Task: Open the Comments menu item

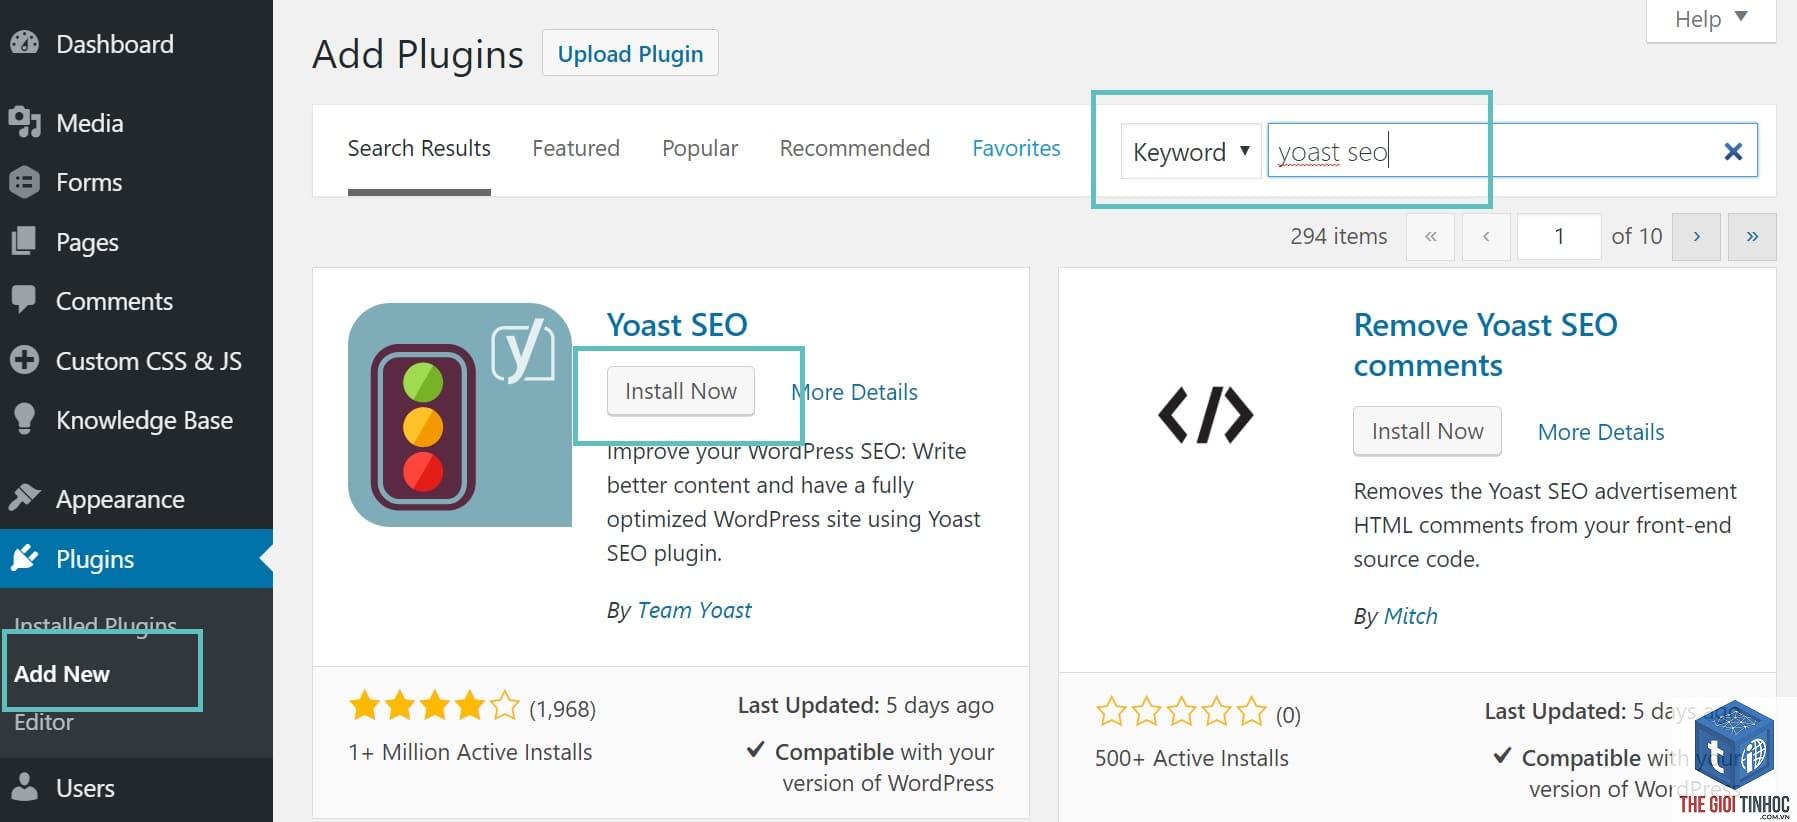Action: pos(136,301)
